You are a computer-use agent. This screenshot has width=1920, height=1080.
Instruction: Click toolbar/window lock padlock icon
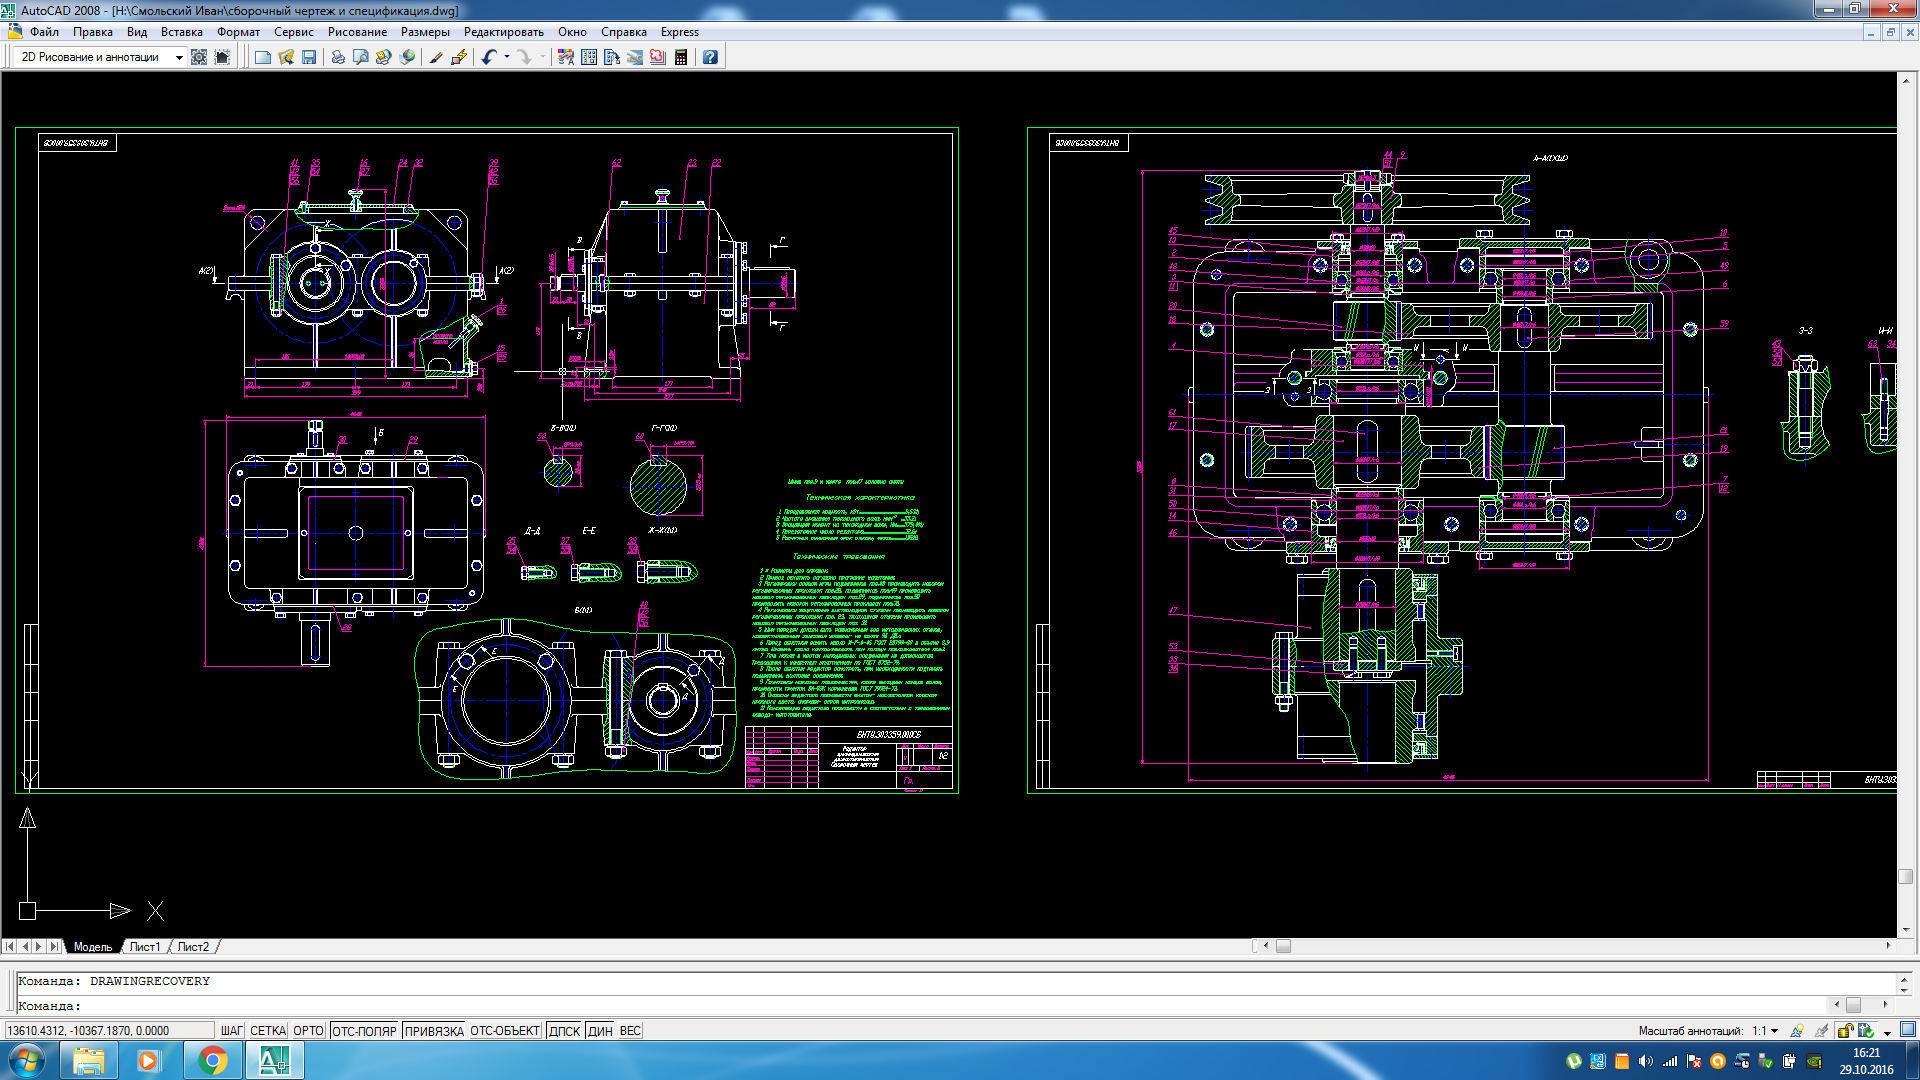pyautogui.click(x=1845, y=1031)
